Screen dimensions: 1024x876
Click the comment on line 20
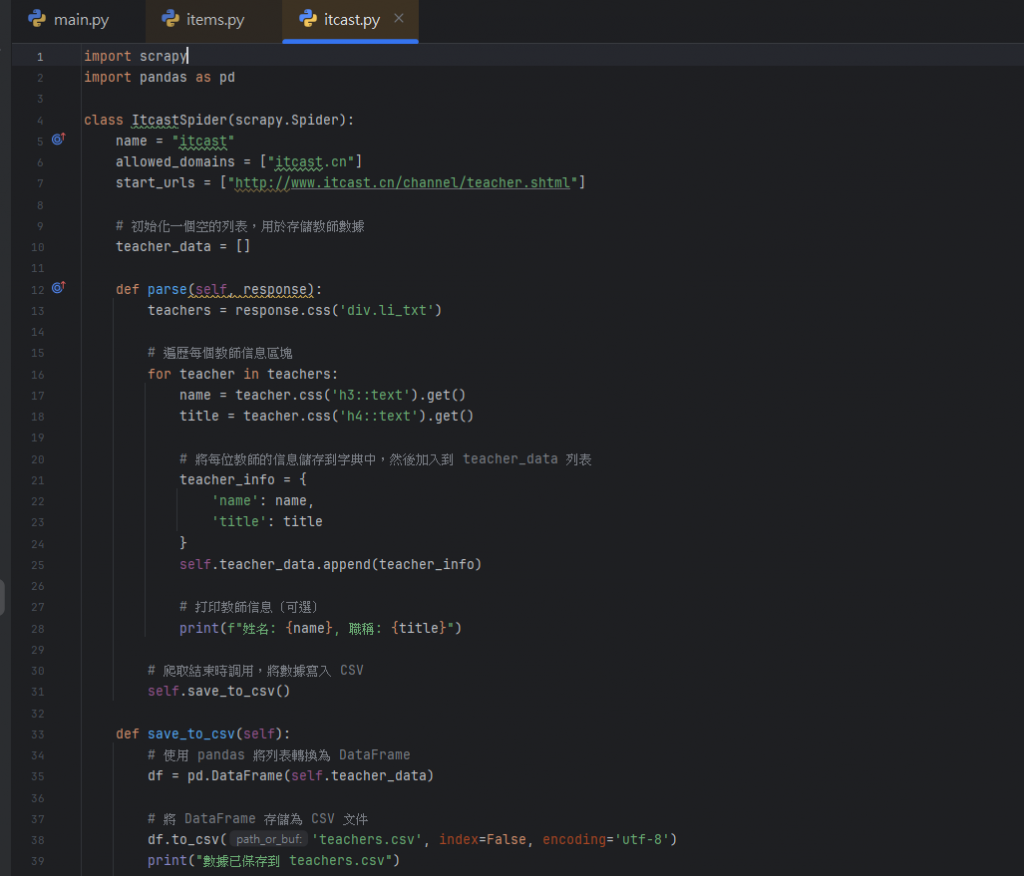click(x=385, y=459)
